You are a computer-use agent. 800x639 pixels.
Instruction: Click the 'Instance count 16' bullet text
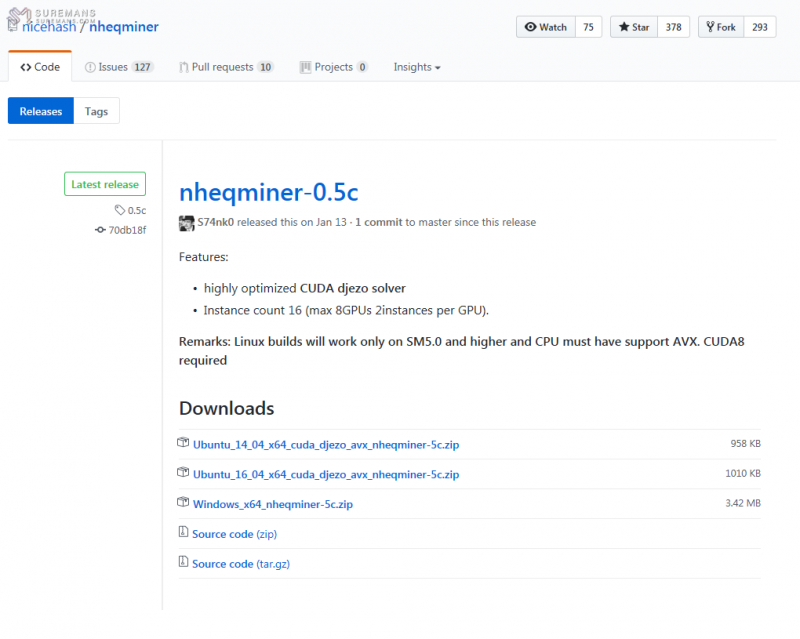click(346, 310)
